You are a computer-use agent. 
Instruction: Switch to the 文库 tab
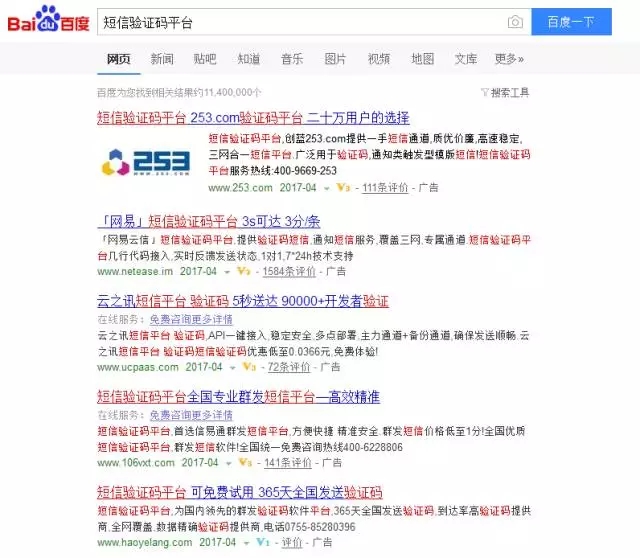466,59
